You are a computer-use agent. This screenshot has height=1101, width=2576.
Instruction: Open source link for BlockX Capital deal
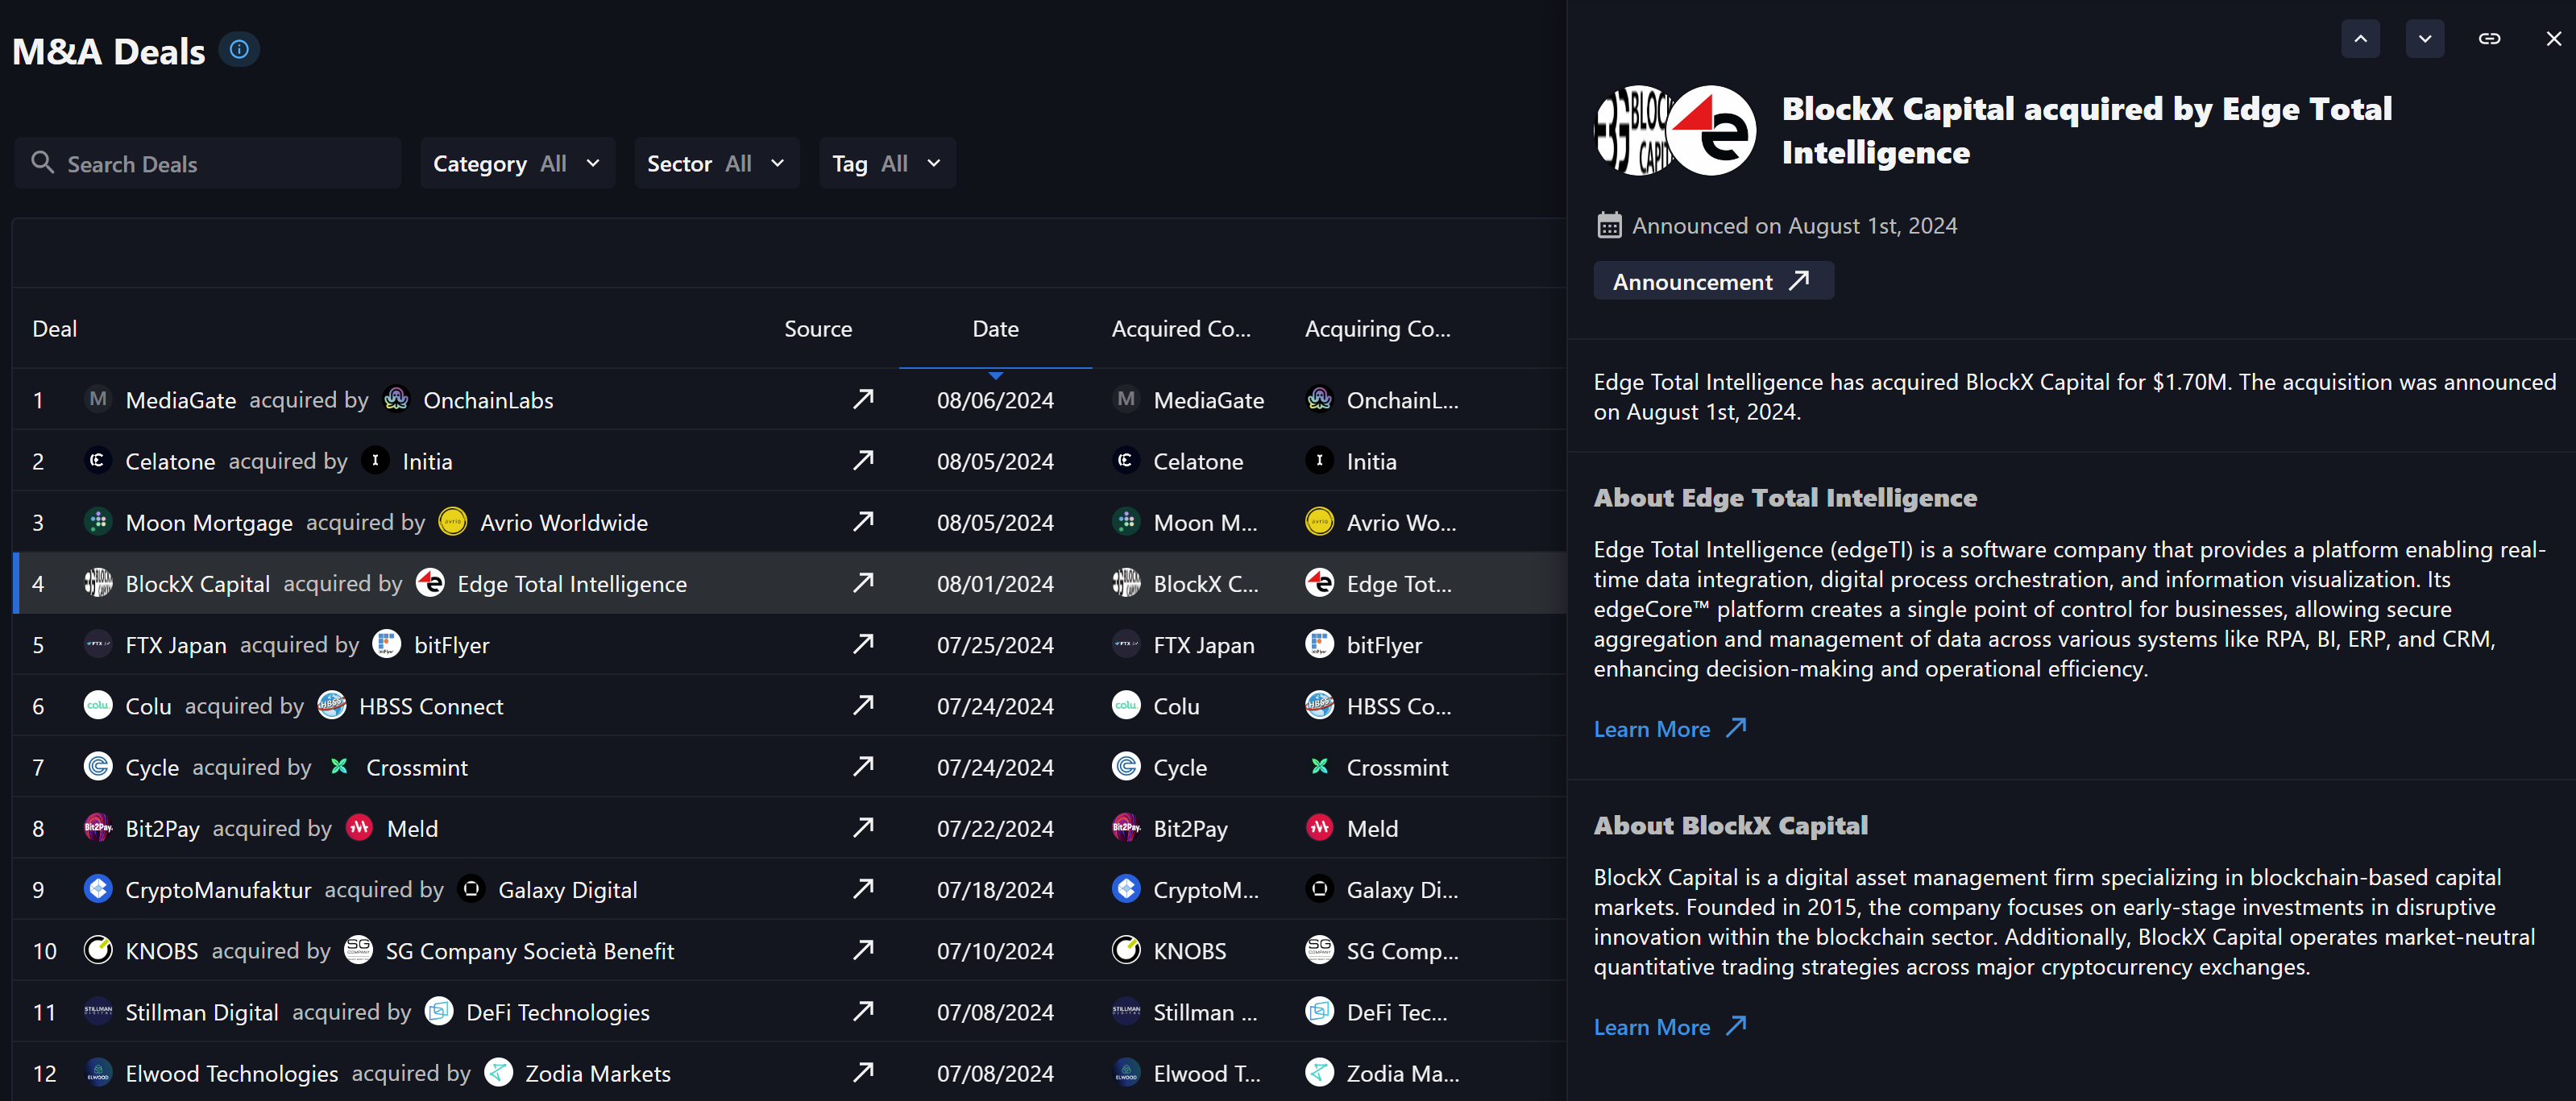863,582
